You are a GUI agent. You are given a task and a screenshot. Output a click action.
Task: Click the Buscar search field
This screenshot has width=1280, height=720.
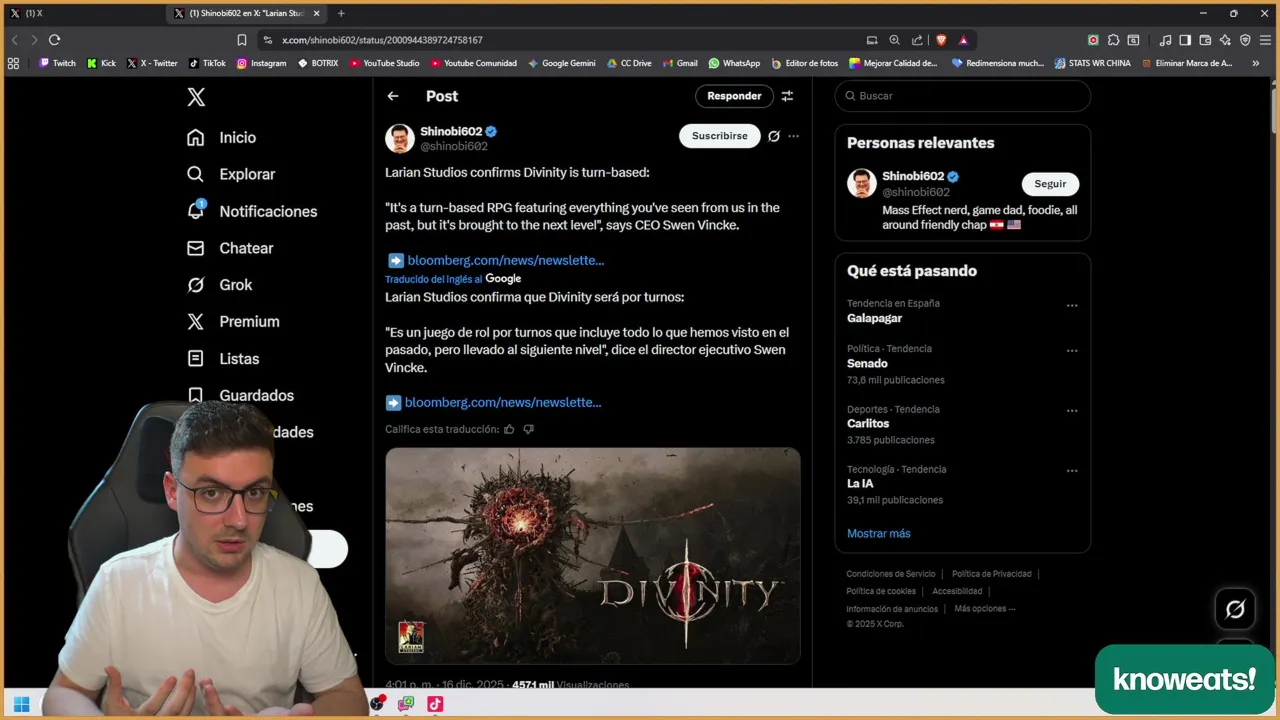coord(962,96)
